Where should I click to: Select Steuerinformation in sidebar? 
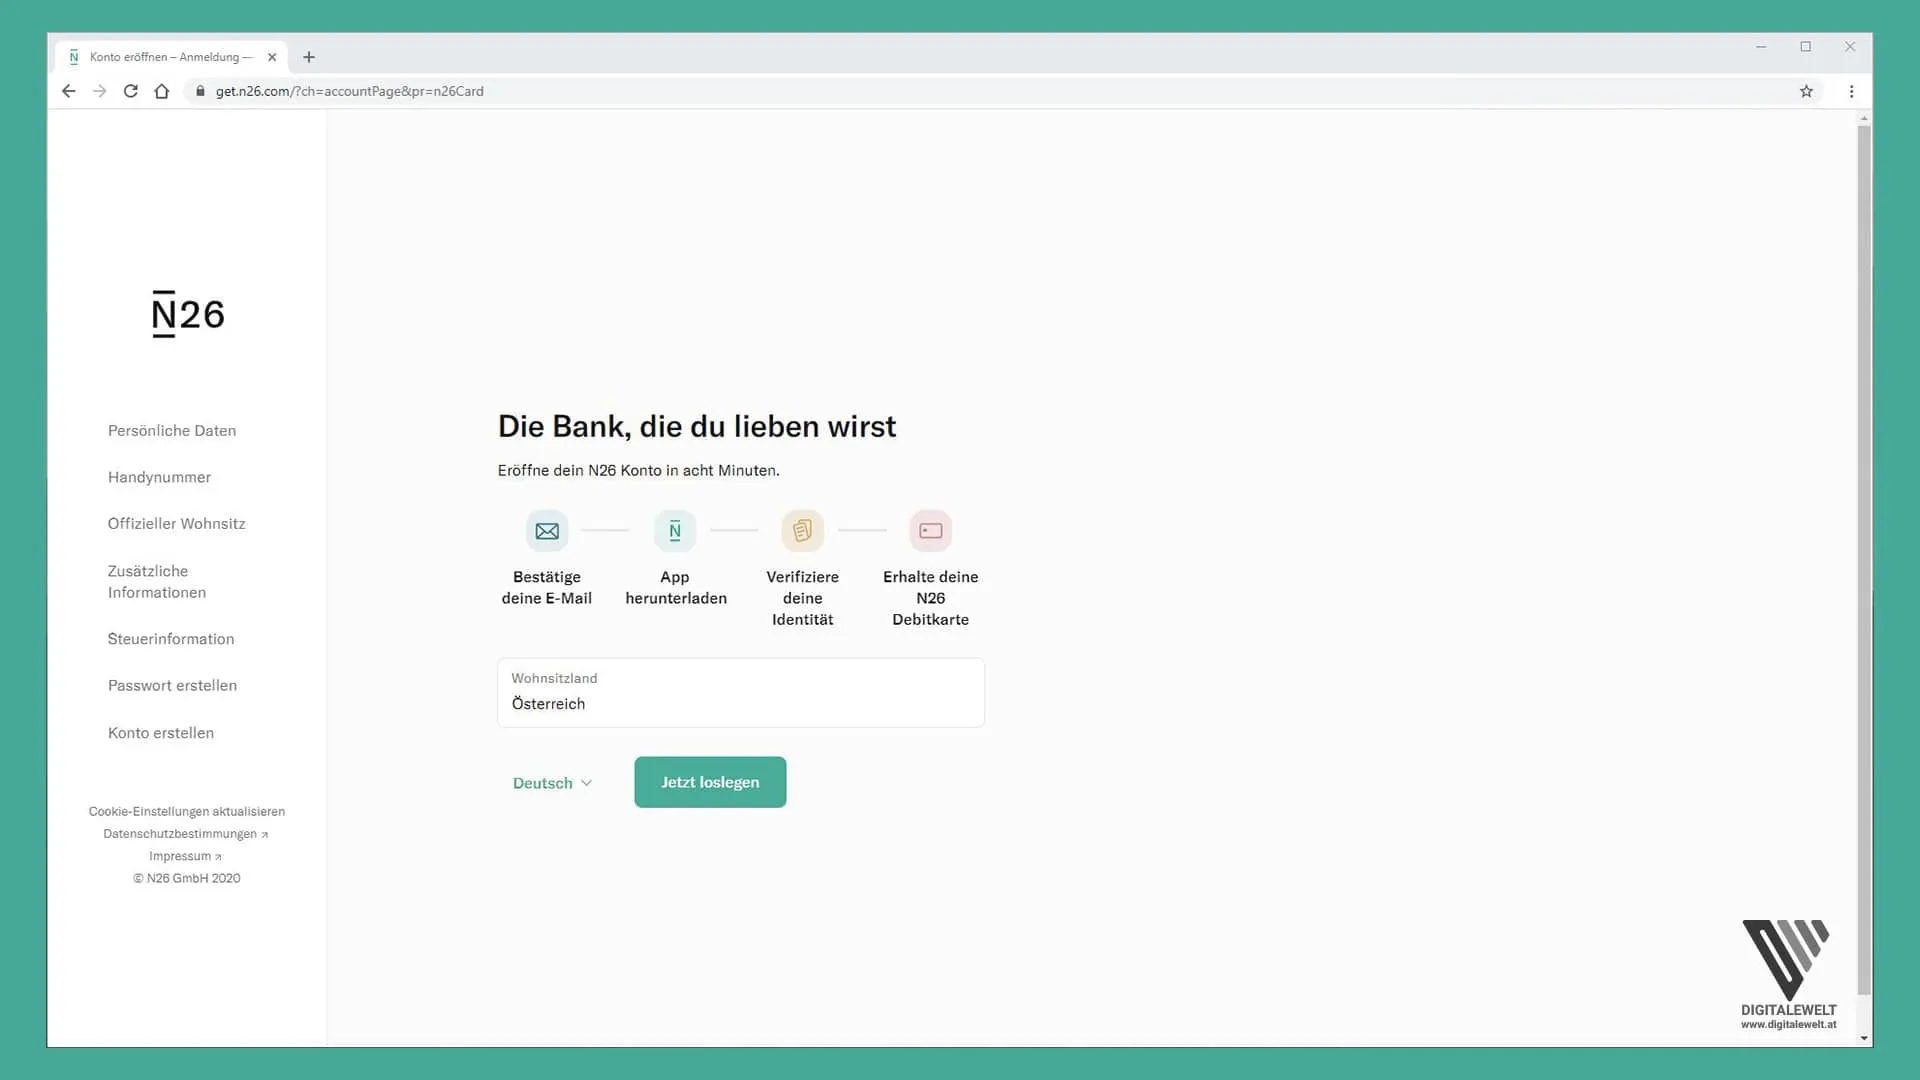(x=171, y=639)
